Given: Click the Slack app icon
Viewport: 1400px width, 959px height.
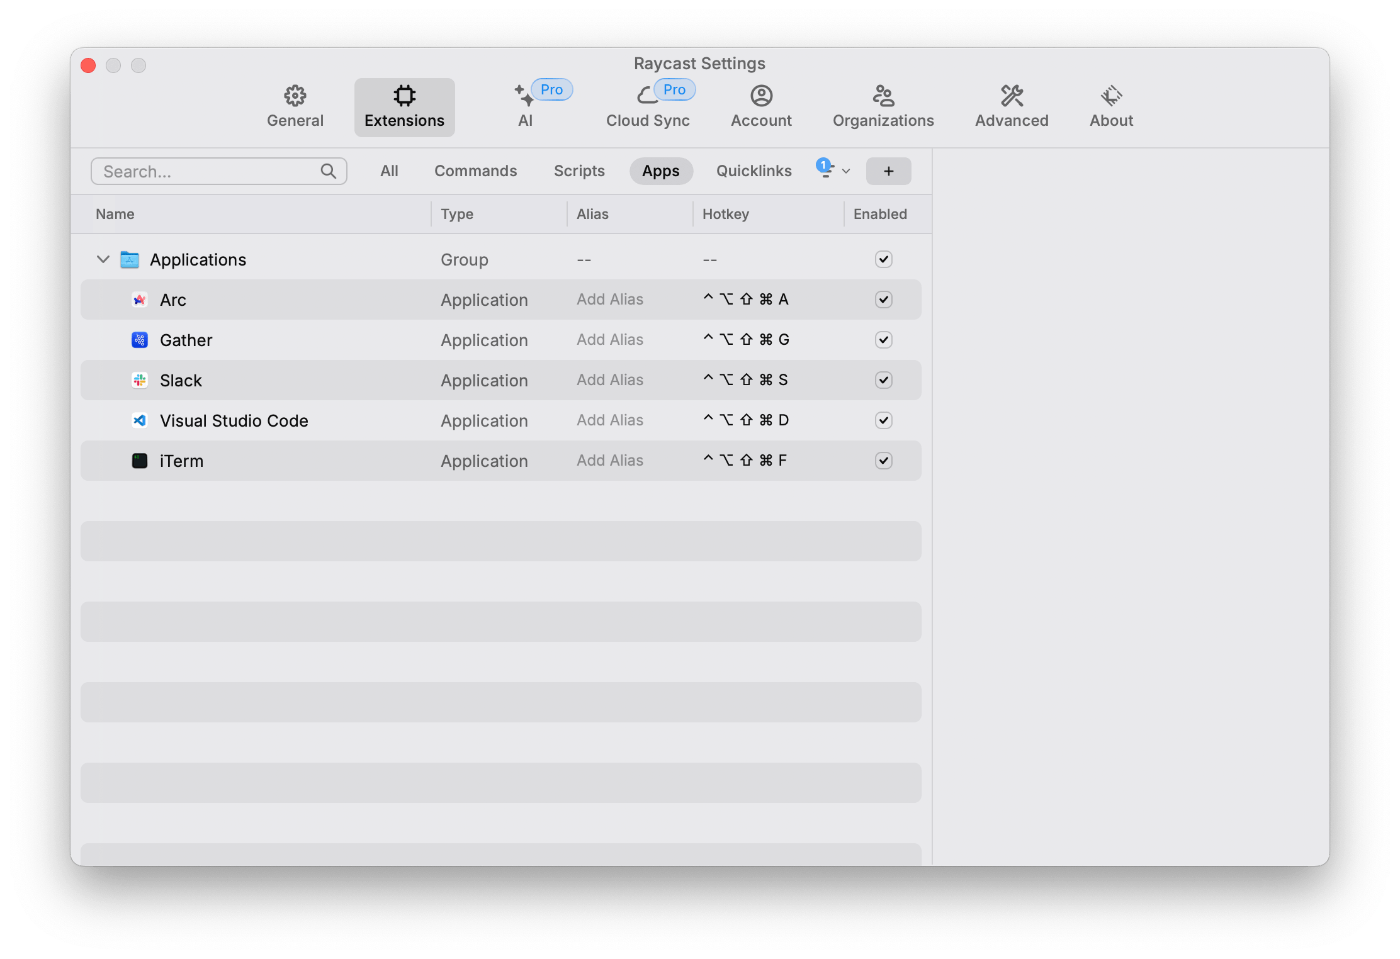Looking at the screenshot, I should (x=140, y=380).
